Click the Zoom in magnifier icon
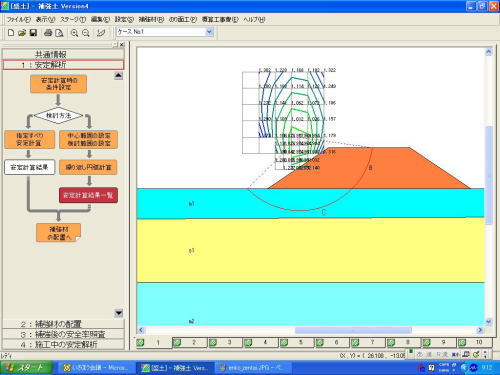Viewport: 500px width, 375px height. 74,33
